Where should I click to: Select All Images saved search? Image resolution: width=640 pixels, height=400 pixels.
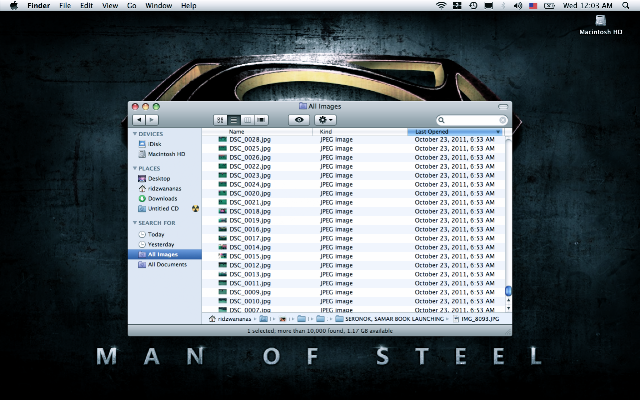[x=165, y=254]
